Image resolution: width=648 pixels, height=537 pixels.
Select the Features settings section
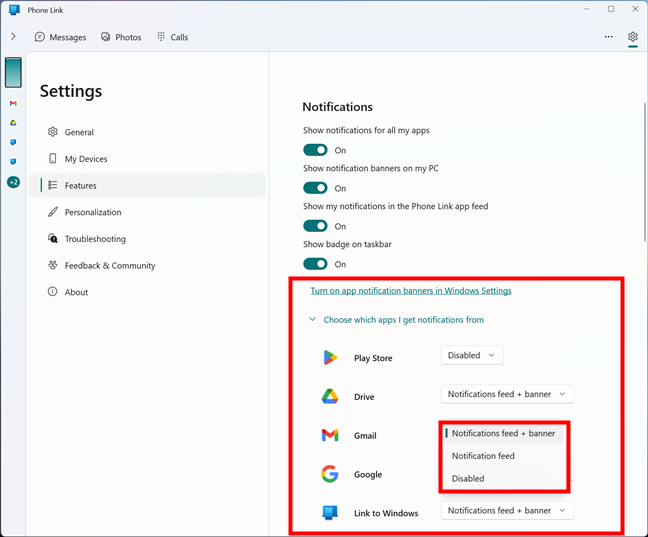(147, 185)
